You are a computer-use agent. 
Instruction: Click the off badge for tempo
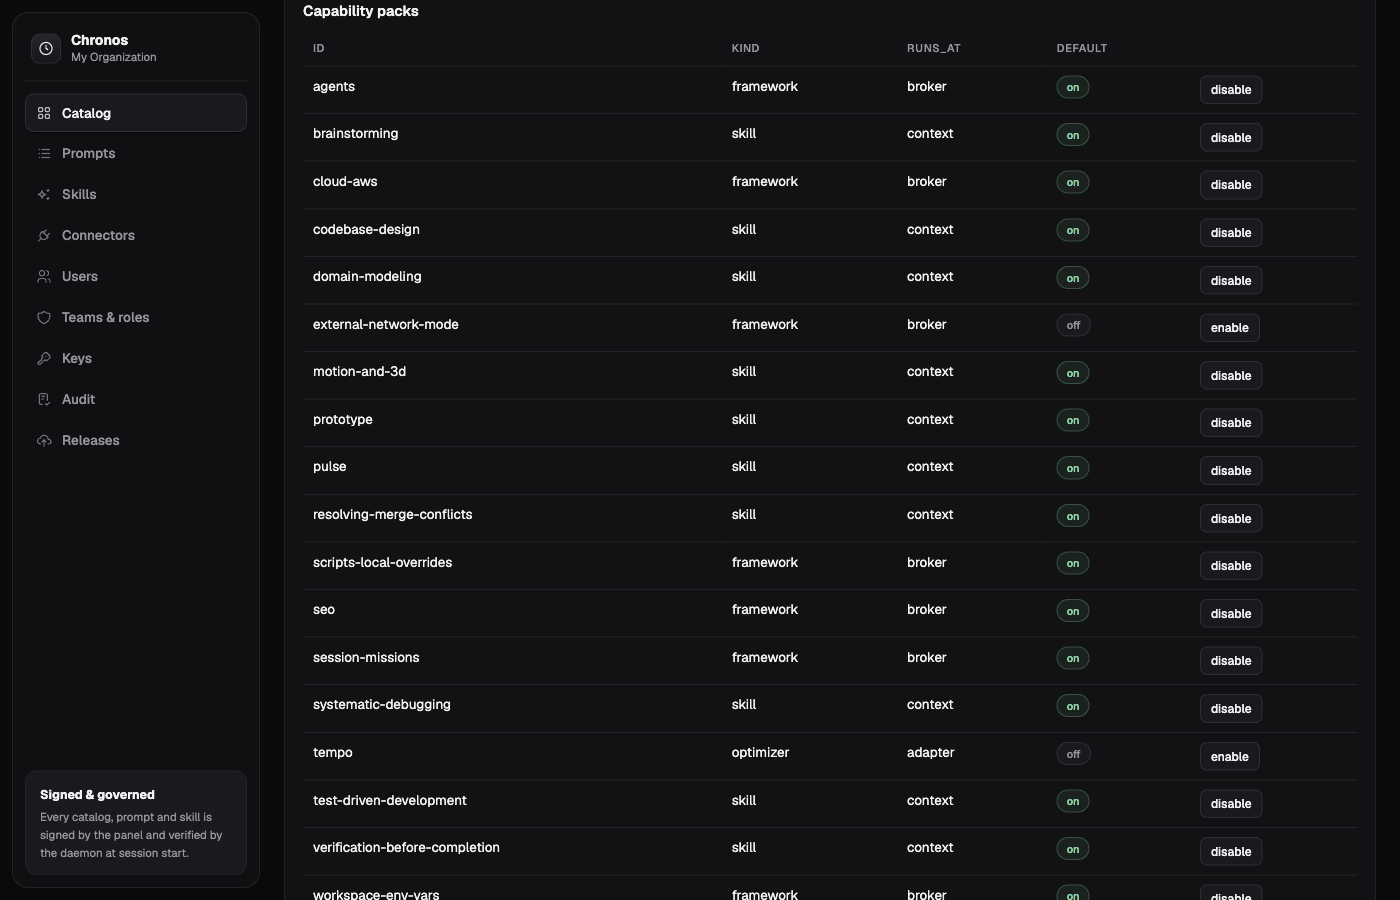click(1073, 754)
